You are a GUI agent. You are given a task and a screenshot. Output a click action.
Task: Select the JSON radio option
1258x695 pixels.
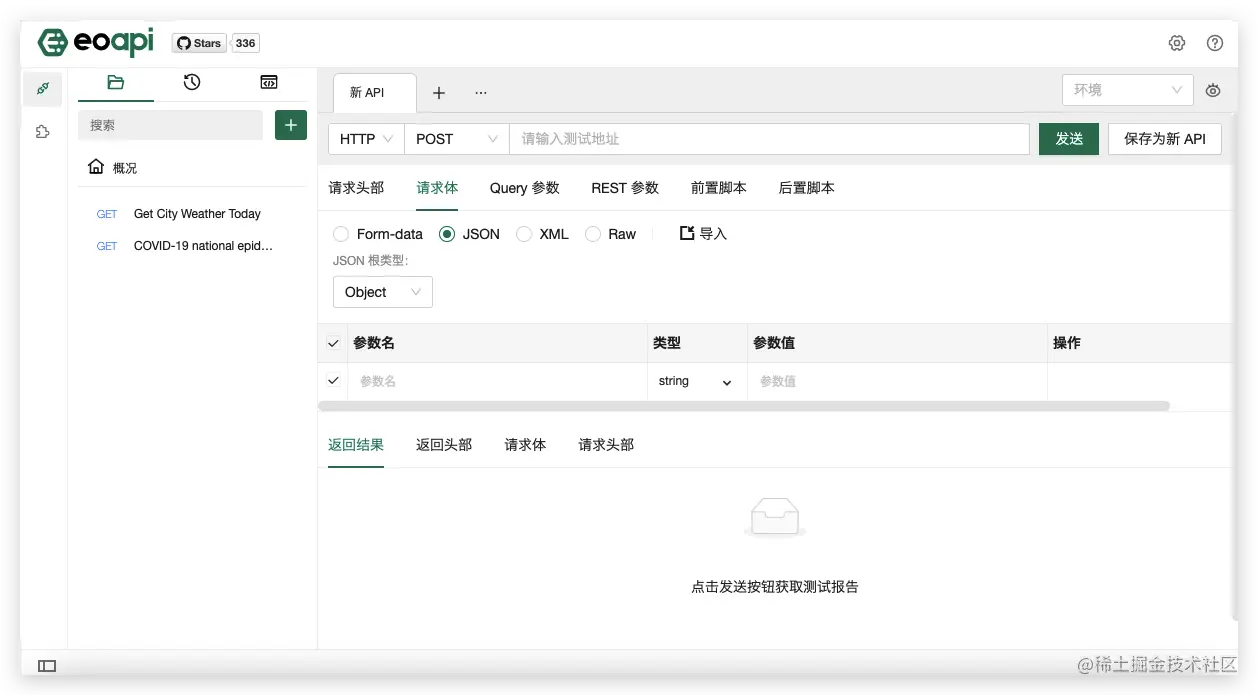(447, 234)
